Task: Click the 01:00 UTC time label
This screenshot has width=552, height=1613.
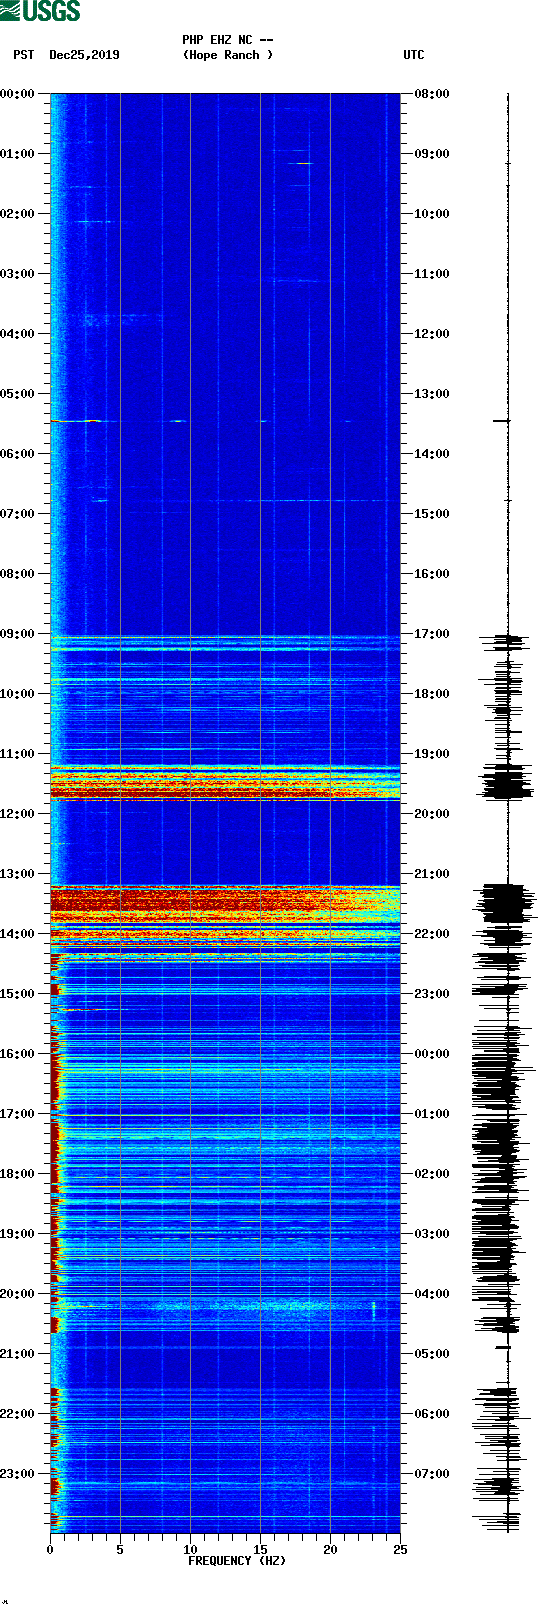Action: [x=432, y=1114]
